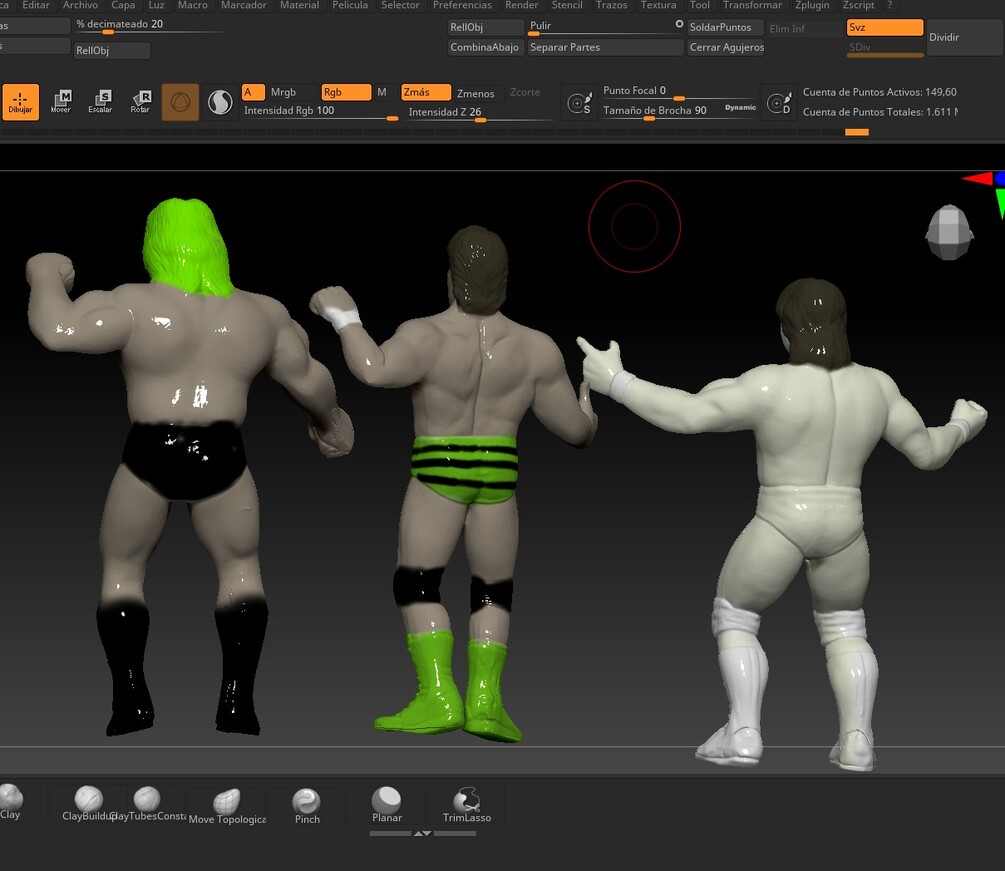Click the Dividir button

pos(965,37)
